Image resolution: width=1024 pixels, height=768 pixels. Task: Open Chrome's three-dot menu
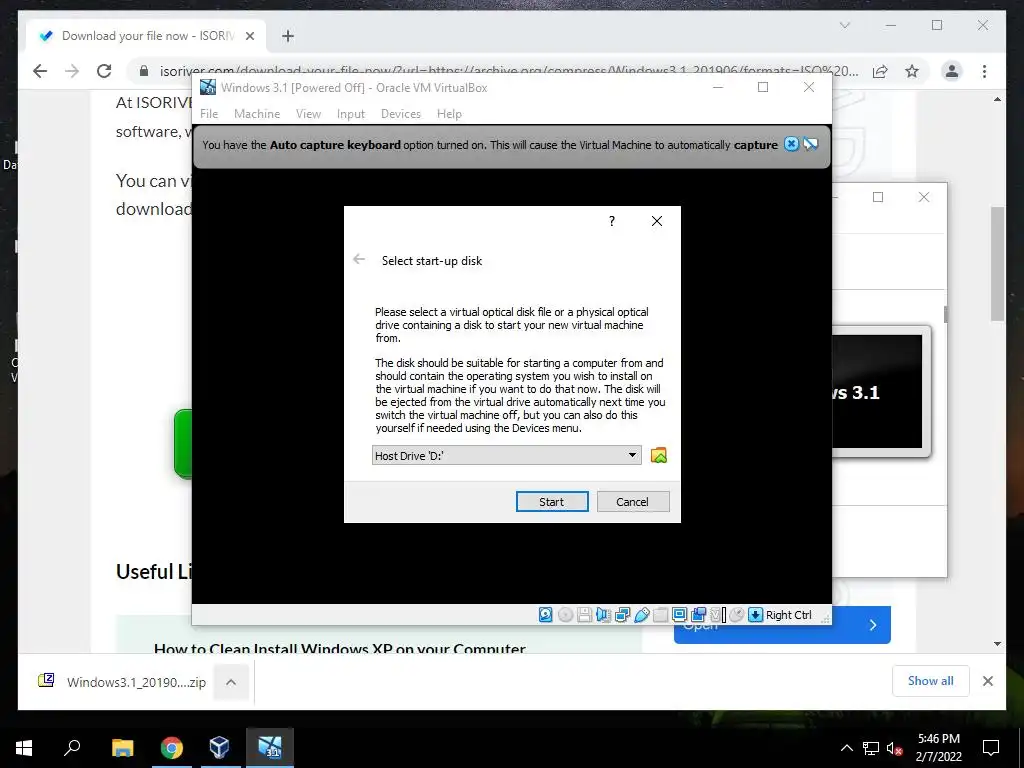coord(984,71)
